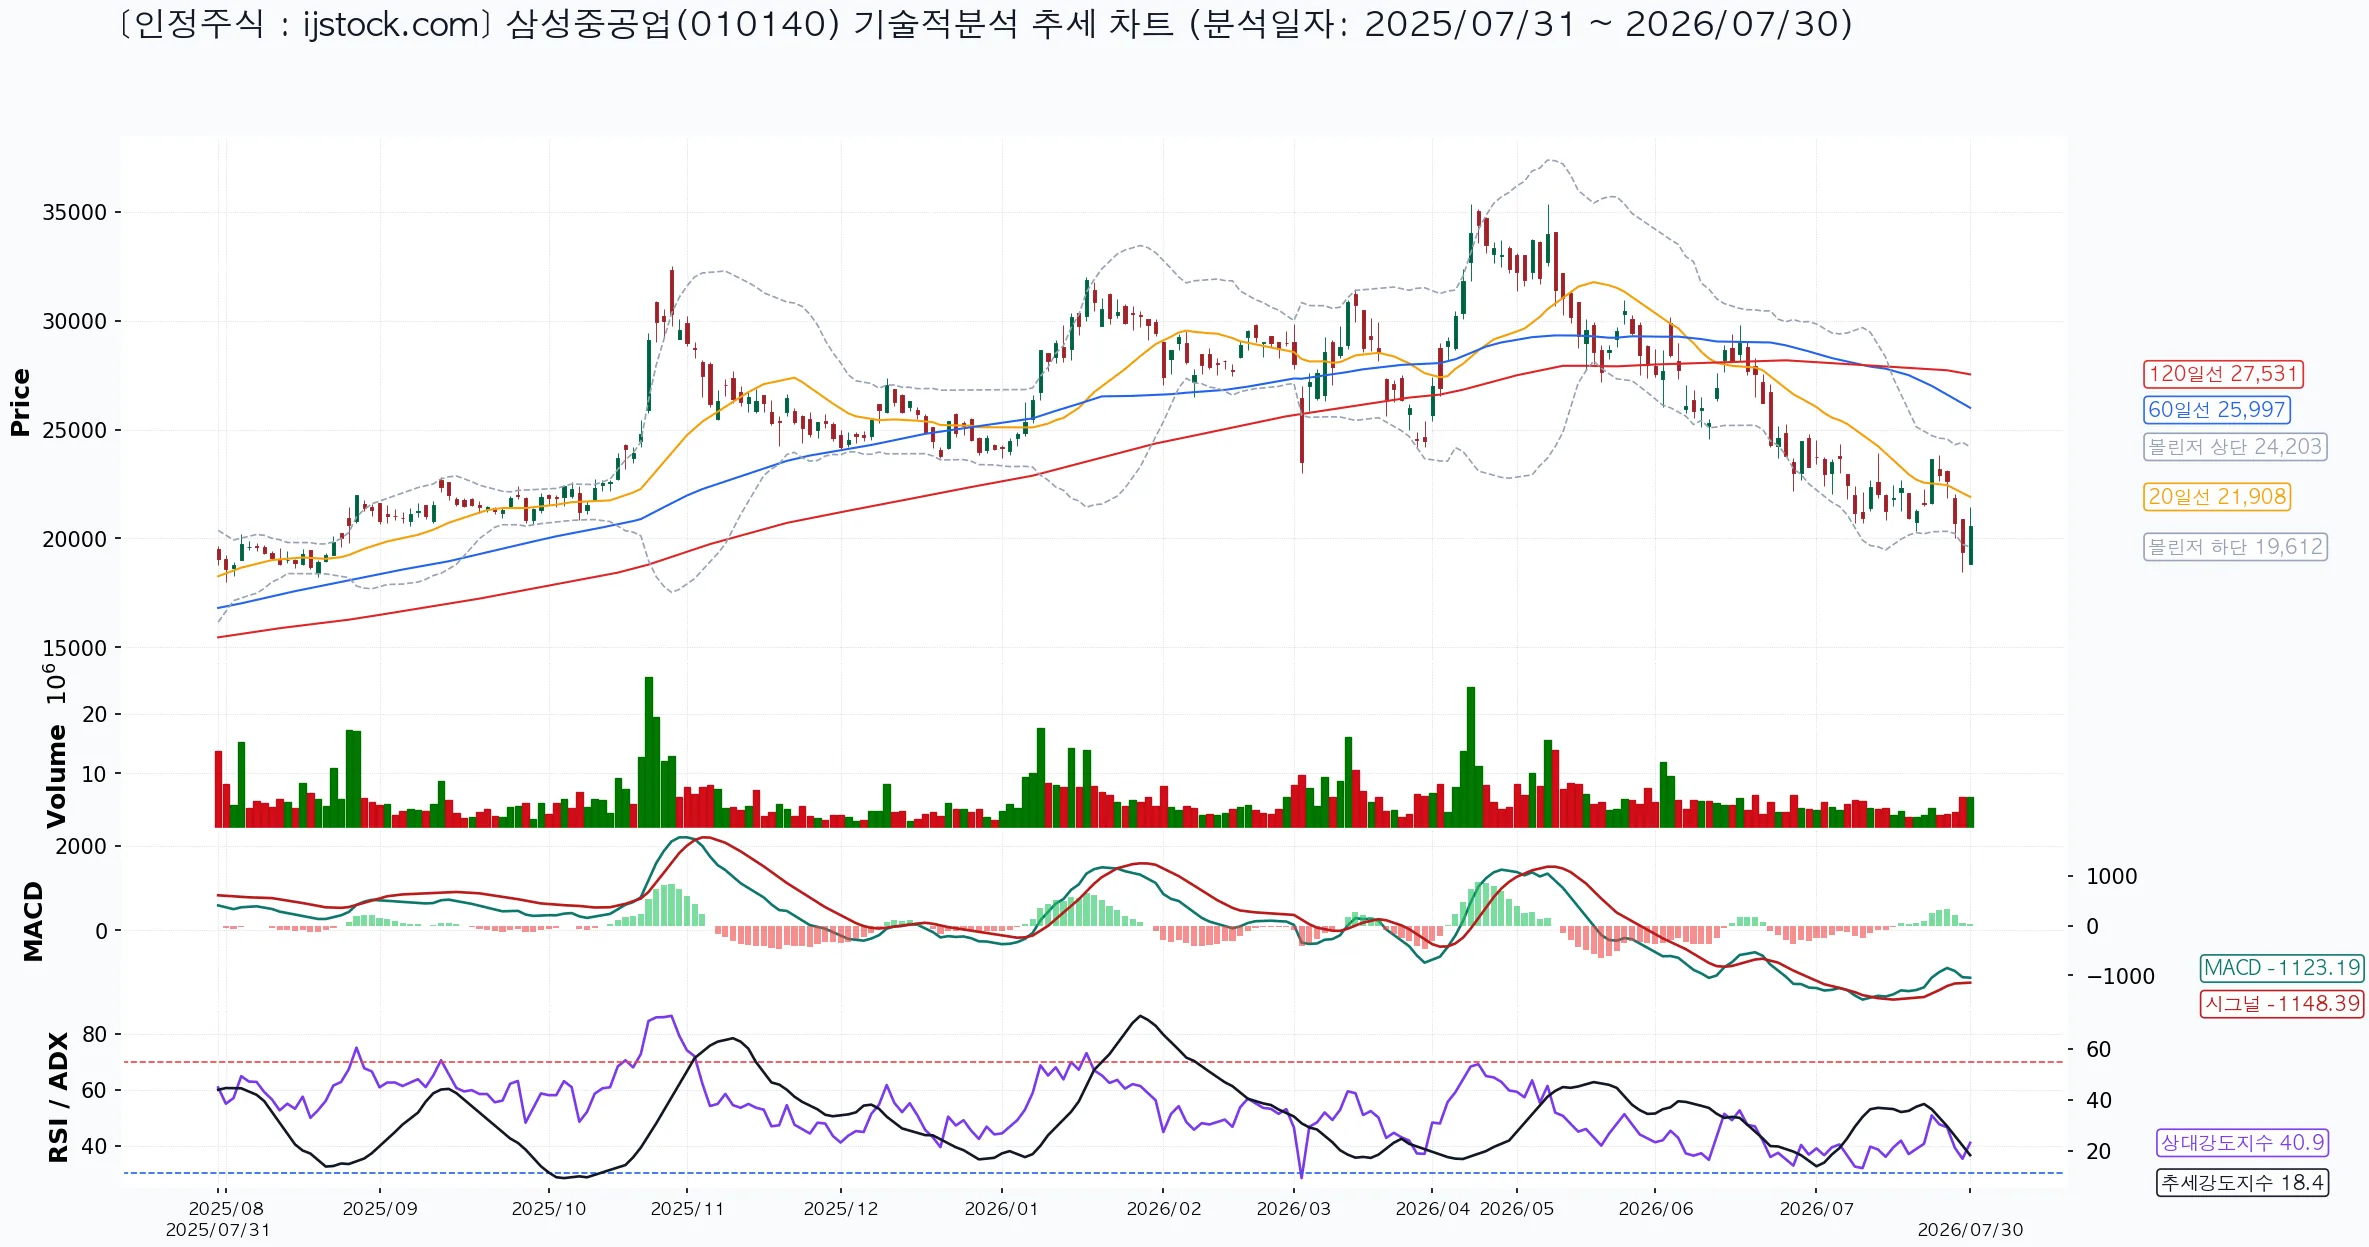Click the 2026/03 date axis label
Image resolution: width=2369 pixels, height=1247 pixels.
[1294, 1208]
